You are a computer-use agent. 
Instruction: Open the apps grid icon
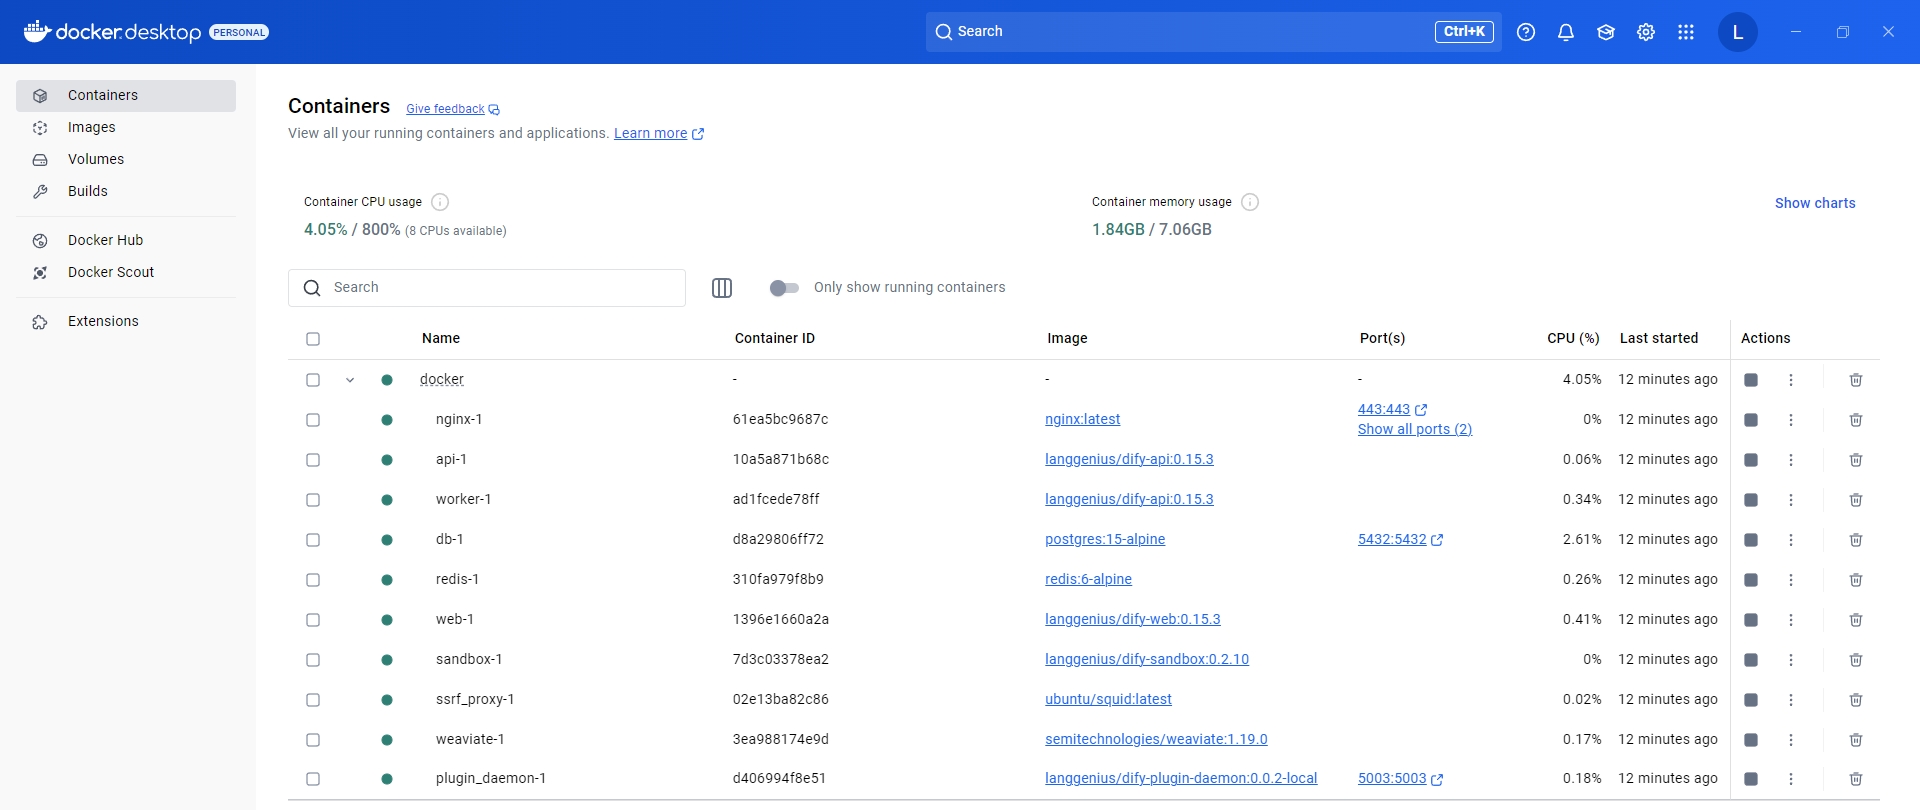coord(1686,32)
